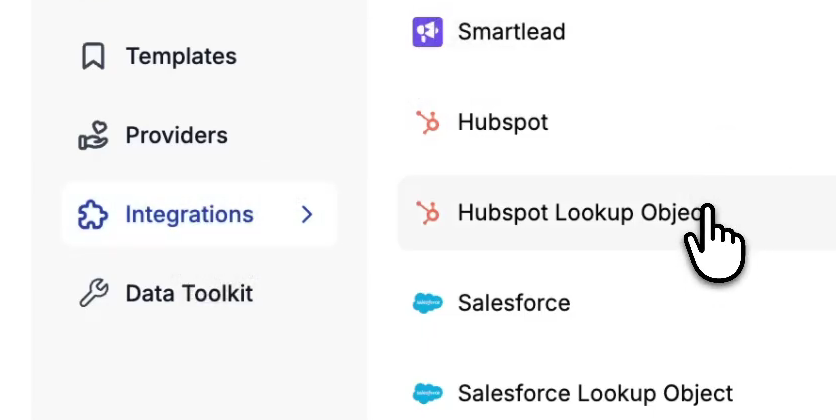Click the Smartlead purple logo icon

[427, 32]
